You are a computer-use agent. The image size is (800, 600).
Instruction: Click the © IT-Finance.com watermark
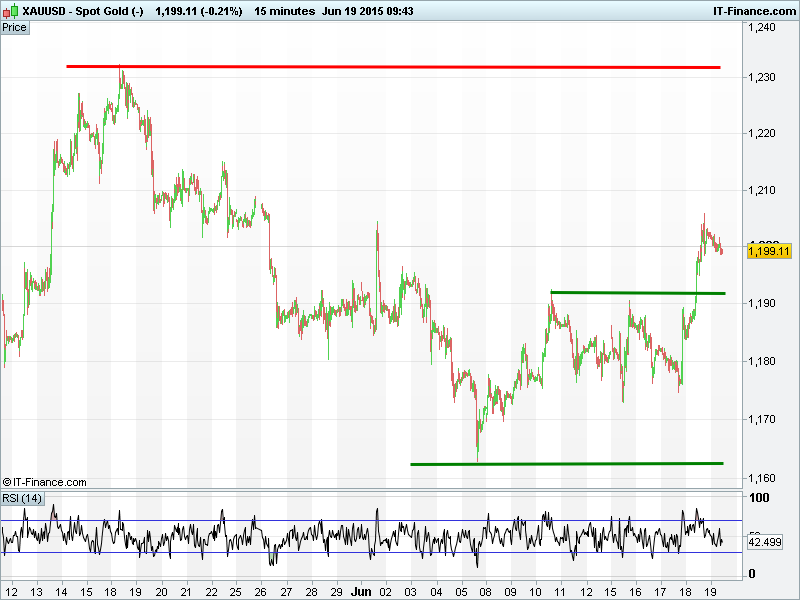[45, 482]
